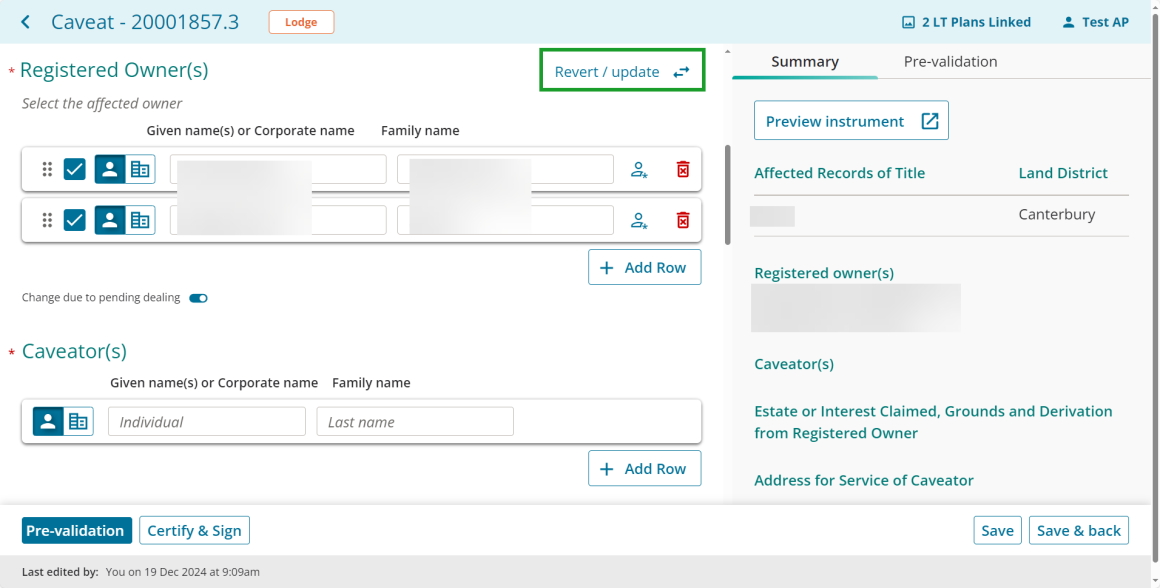Open the 2 LT Plans Linked image icon
1160x588 pixels.
(x=908, y=22)
